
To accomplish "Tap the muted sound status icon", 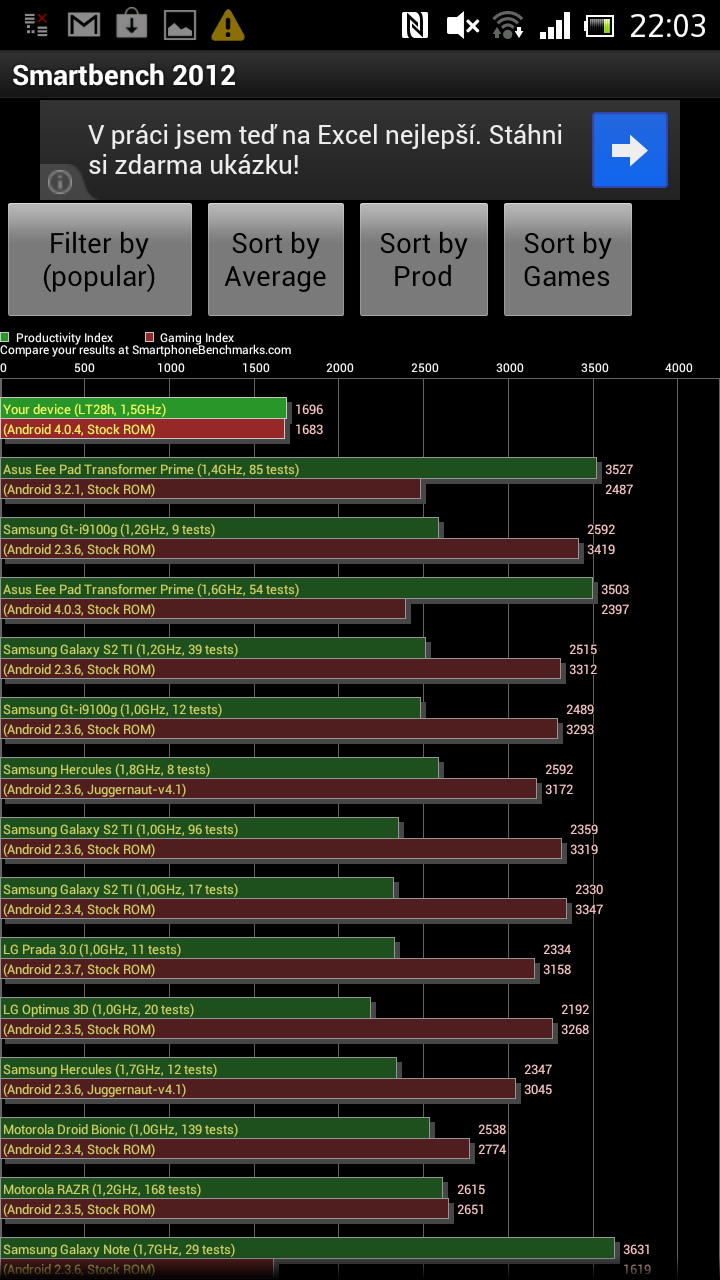I will point(462,25).
